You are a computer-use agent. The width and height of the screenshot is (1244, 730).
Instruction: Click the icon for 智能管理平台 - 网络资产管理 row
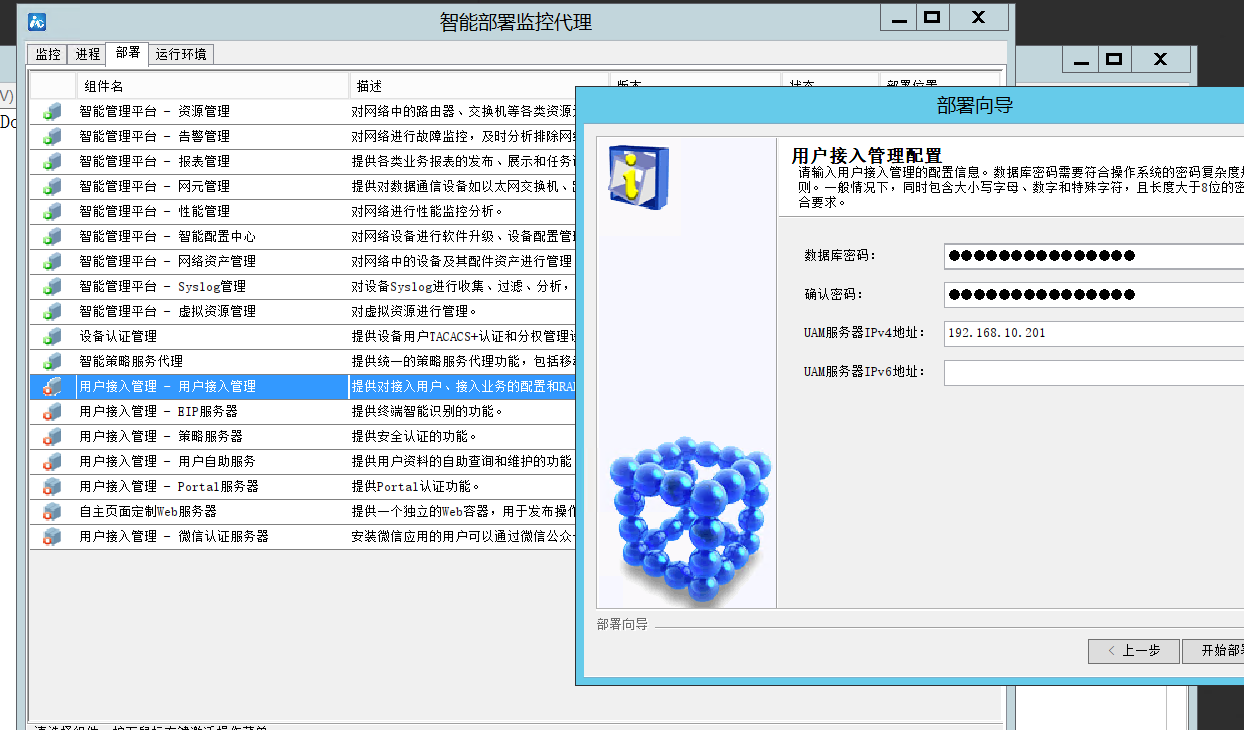pyautogui.click(x=53, y=261)
